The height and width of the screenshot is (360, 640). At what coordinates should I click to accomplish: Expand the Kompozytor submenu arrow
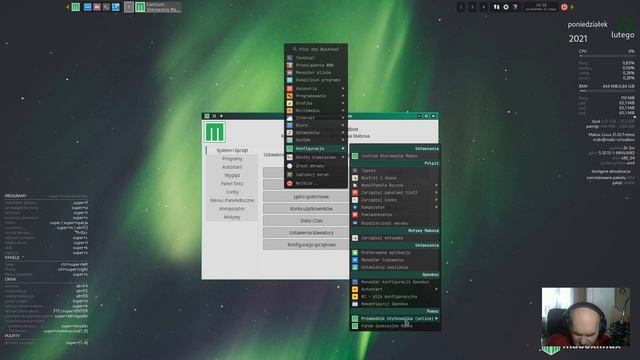click(x=436, y=207)
